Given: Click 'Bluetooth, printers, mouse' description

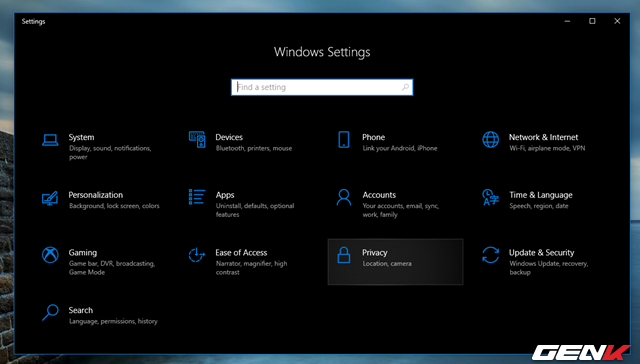Looking at the screenshot, I should 254,148.
